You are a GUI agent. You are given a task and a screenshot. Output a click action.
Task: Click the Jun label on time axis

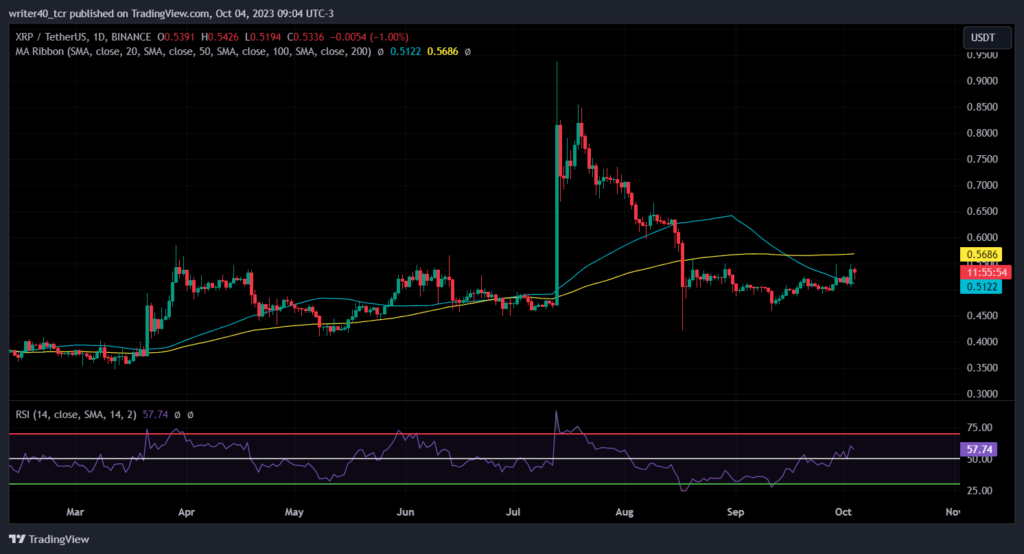pyautogui.click(x=406, y=512)
